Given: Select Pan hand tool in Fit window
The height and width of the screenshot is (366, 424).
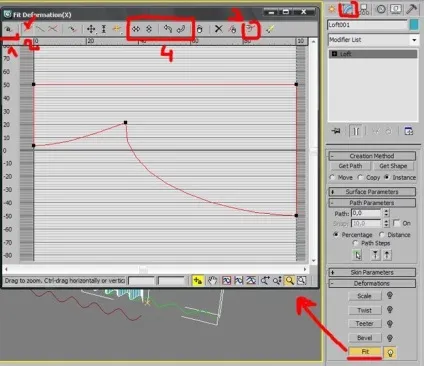Looking at the screenshot, I should pyautogui.click(x=212, y=281).
